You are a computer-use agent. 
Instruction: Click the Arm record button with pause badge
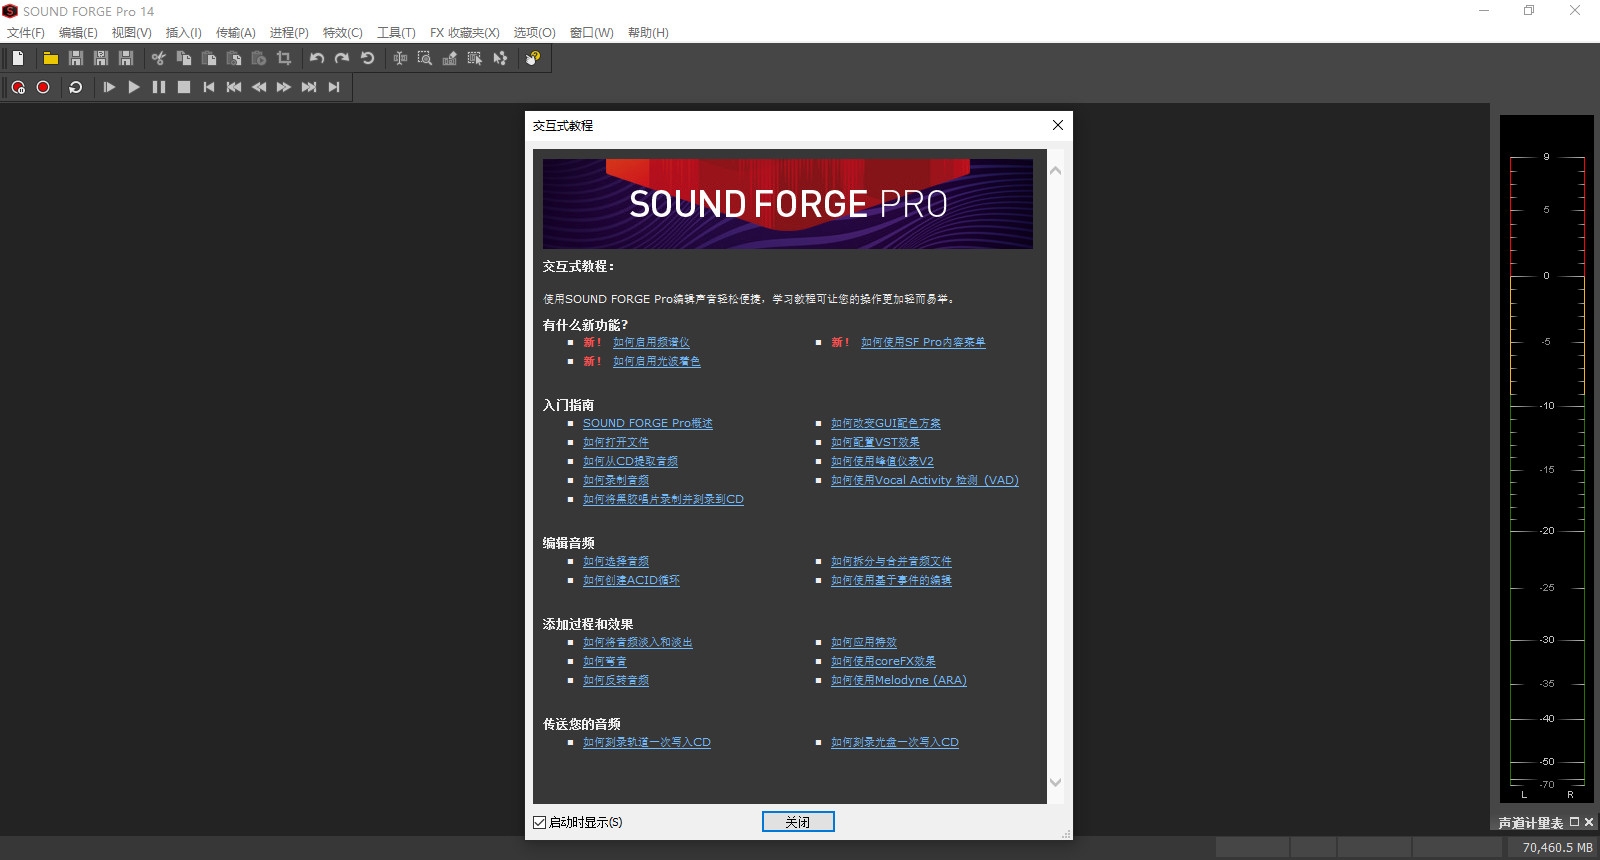[x=18, y=87]
